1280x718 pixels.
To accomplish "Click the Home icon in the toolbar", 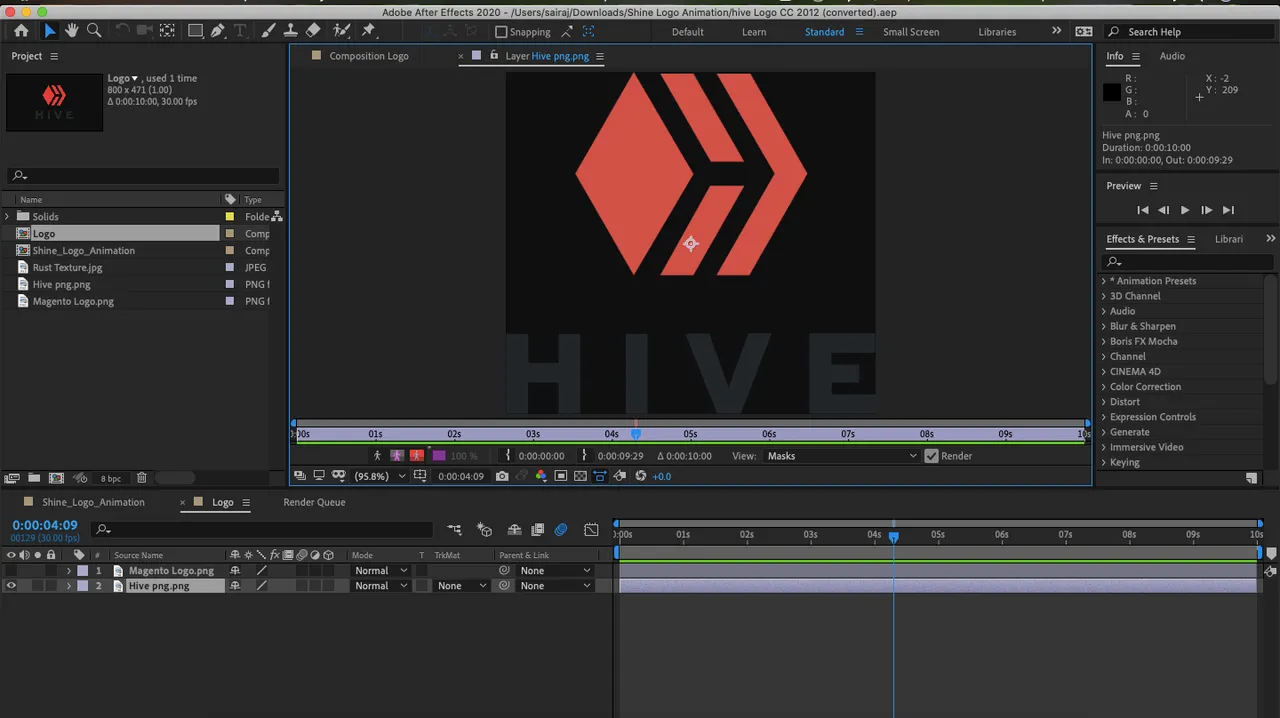I will pos(21,31).
